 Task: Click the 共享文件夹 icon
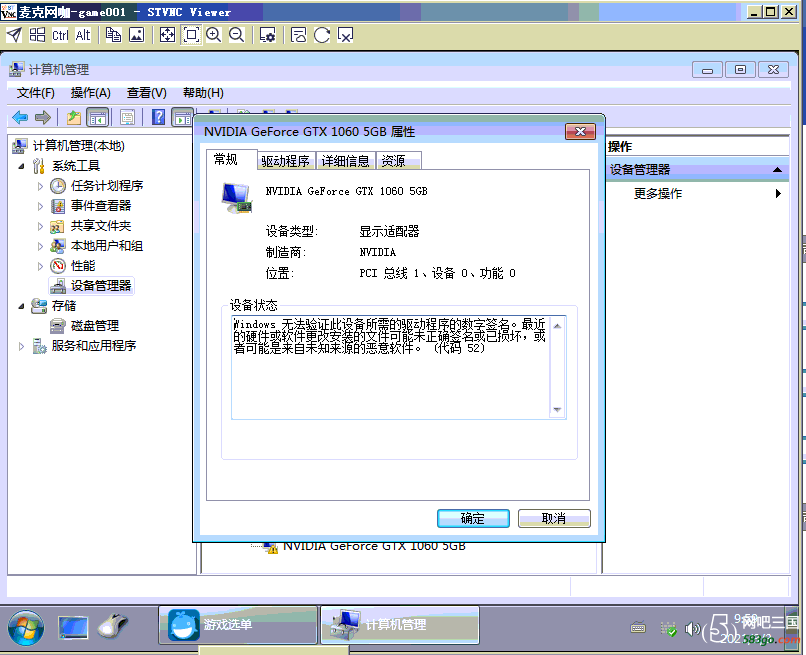pyautogui.click(x=57, y=226)
